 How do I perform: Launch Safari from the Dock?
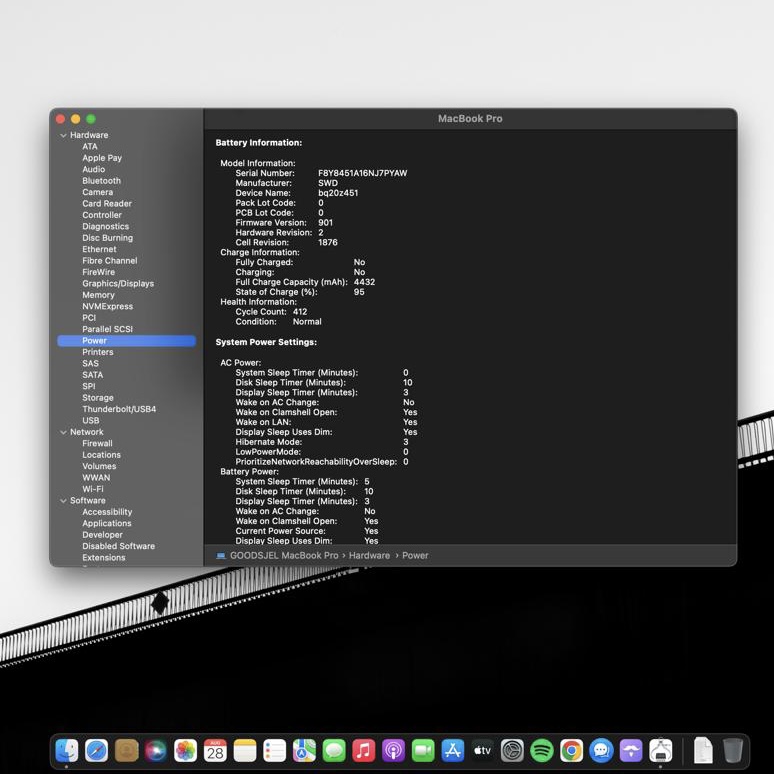(96, 751)
